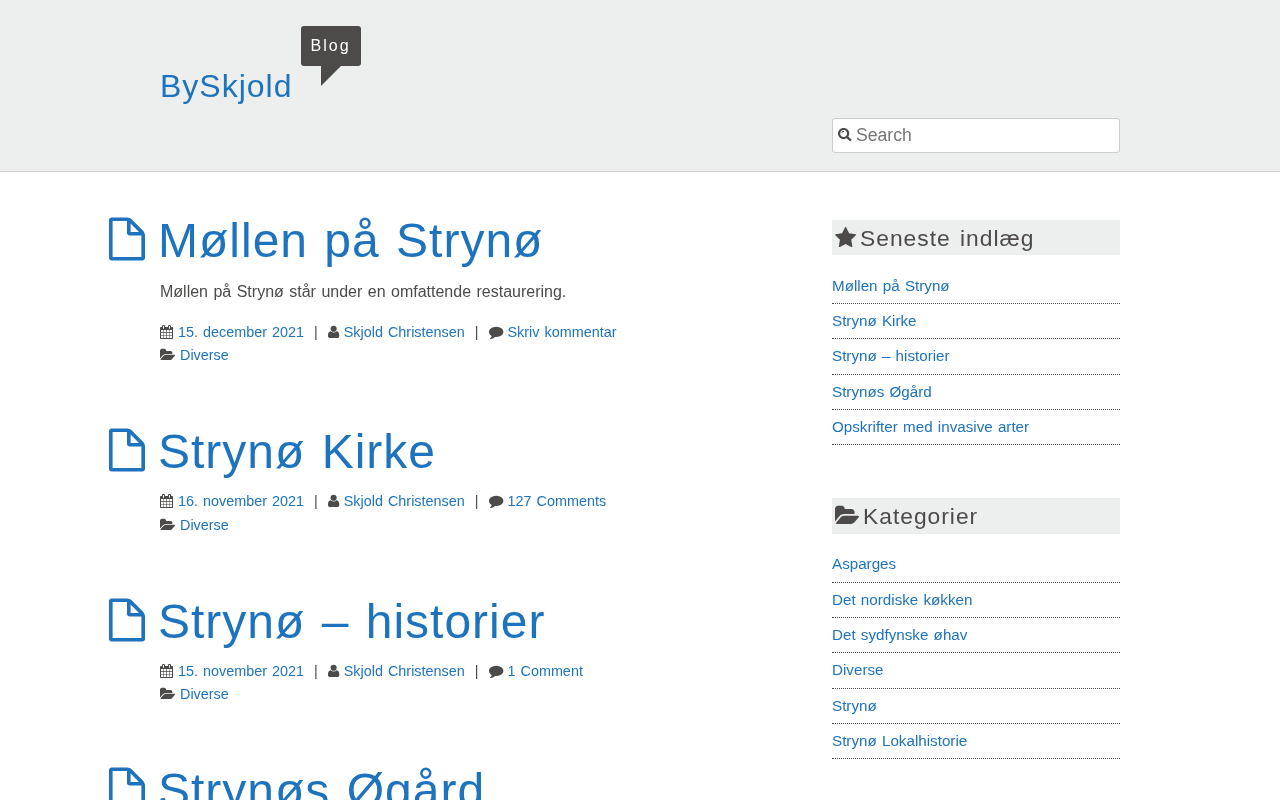The width and height of the screenshot is (1280, 800).
Task: Click the document icon beside Strynø – historier
Action: [127, 620]
